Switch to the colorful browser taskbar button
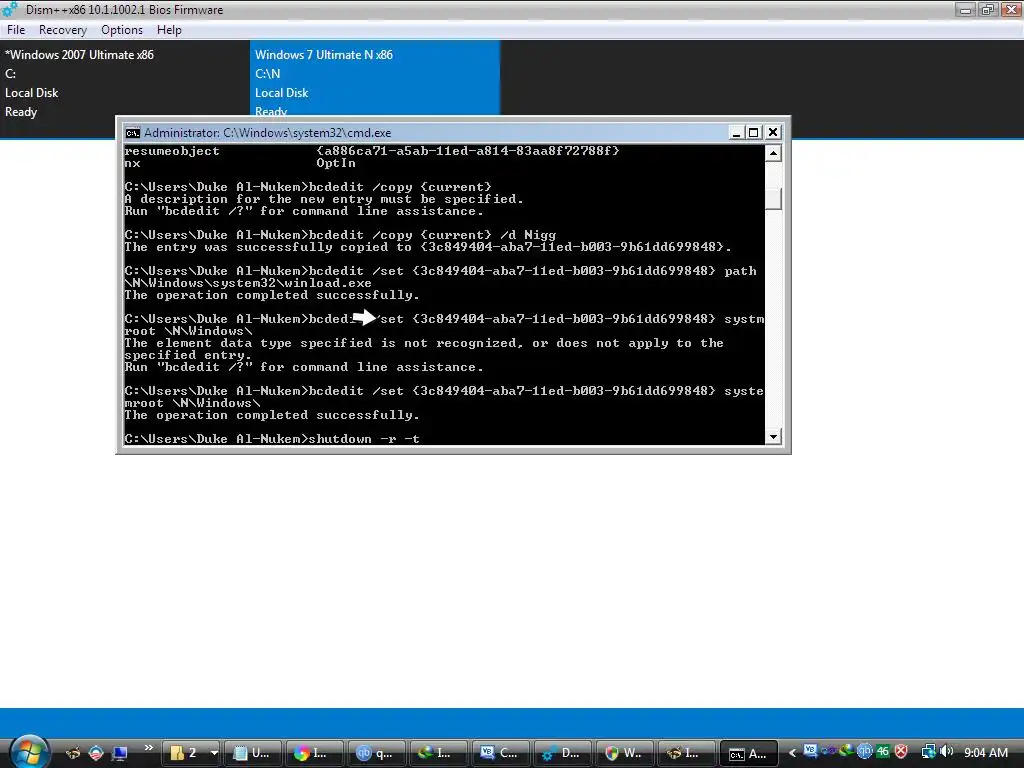Viewport: 1024px width, 768px height. (315, 753)
